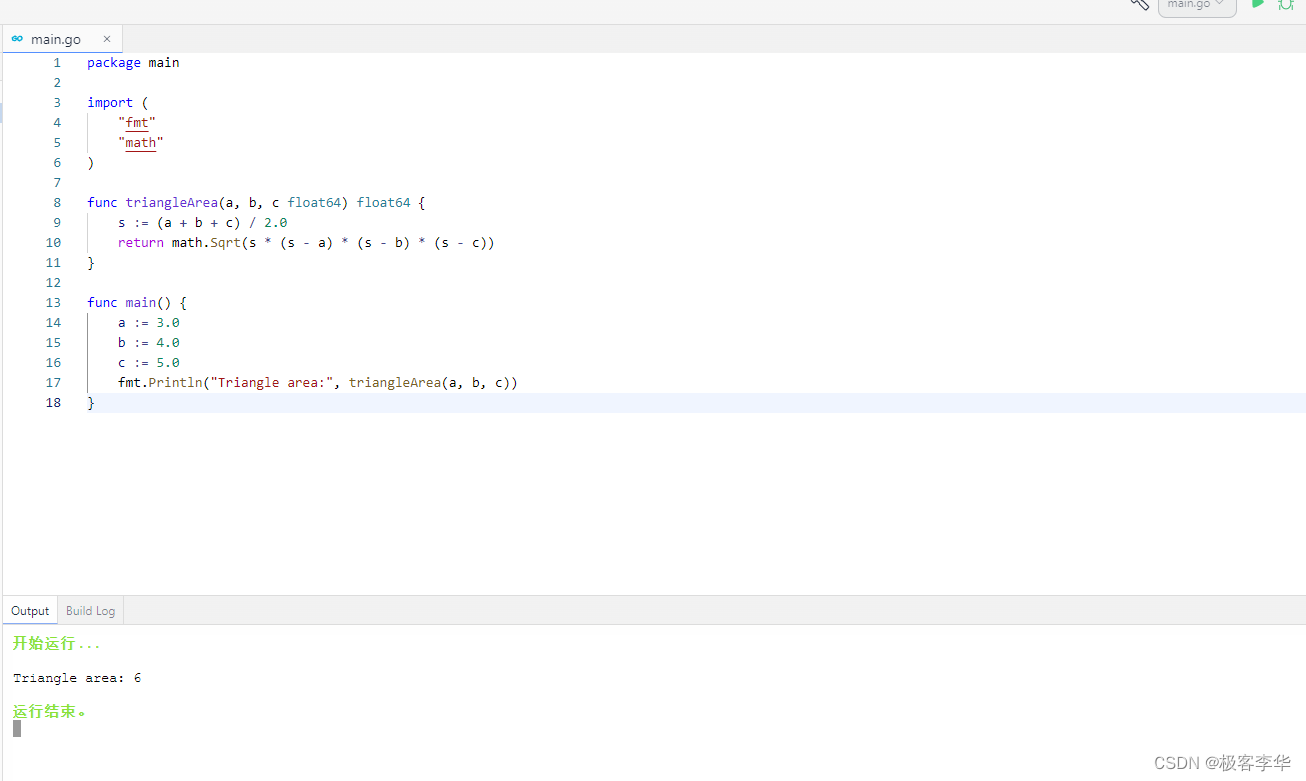Click the "b := 4.0" line
Image resolution: width=1306 pixels, height=781 pixels.
pos(149,342)
